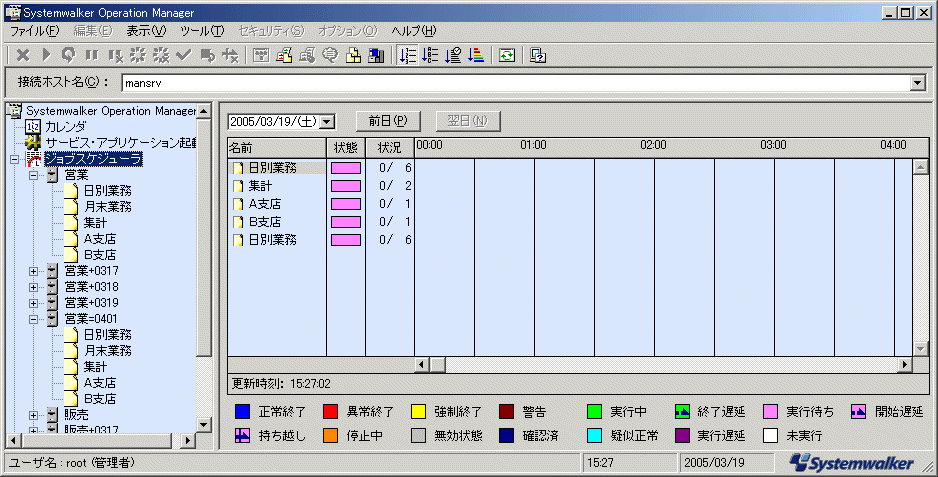Click the 前日(P) previous day button
The width and height of the screenshot is (938, 477).
388,121
